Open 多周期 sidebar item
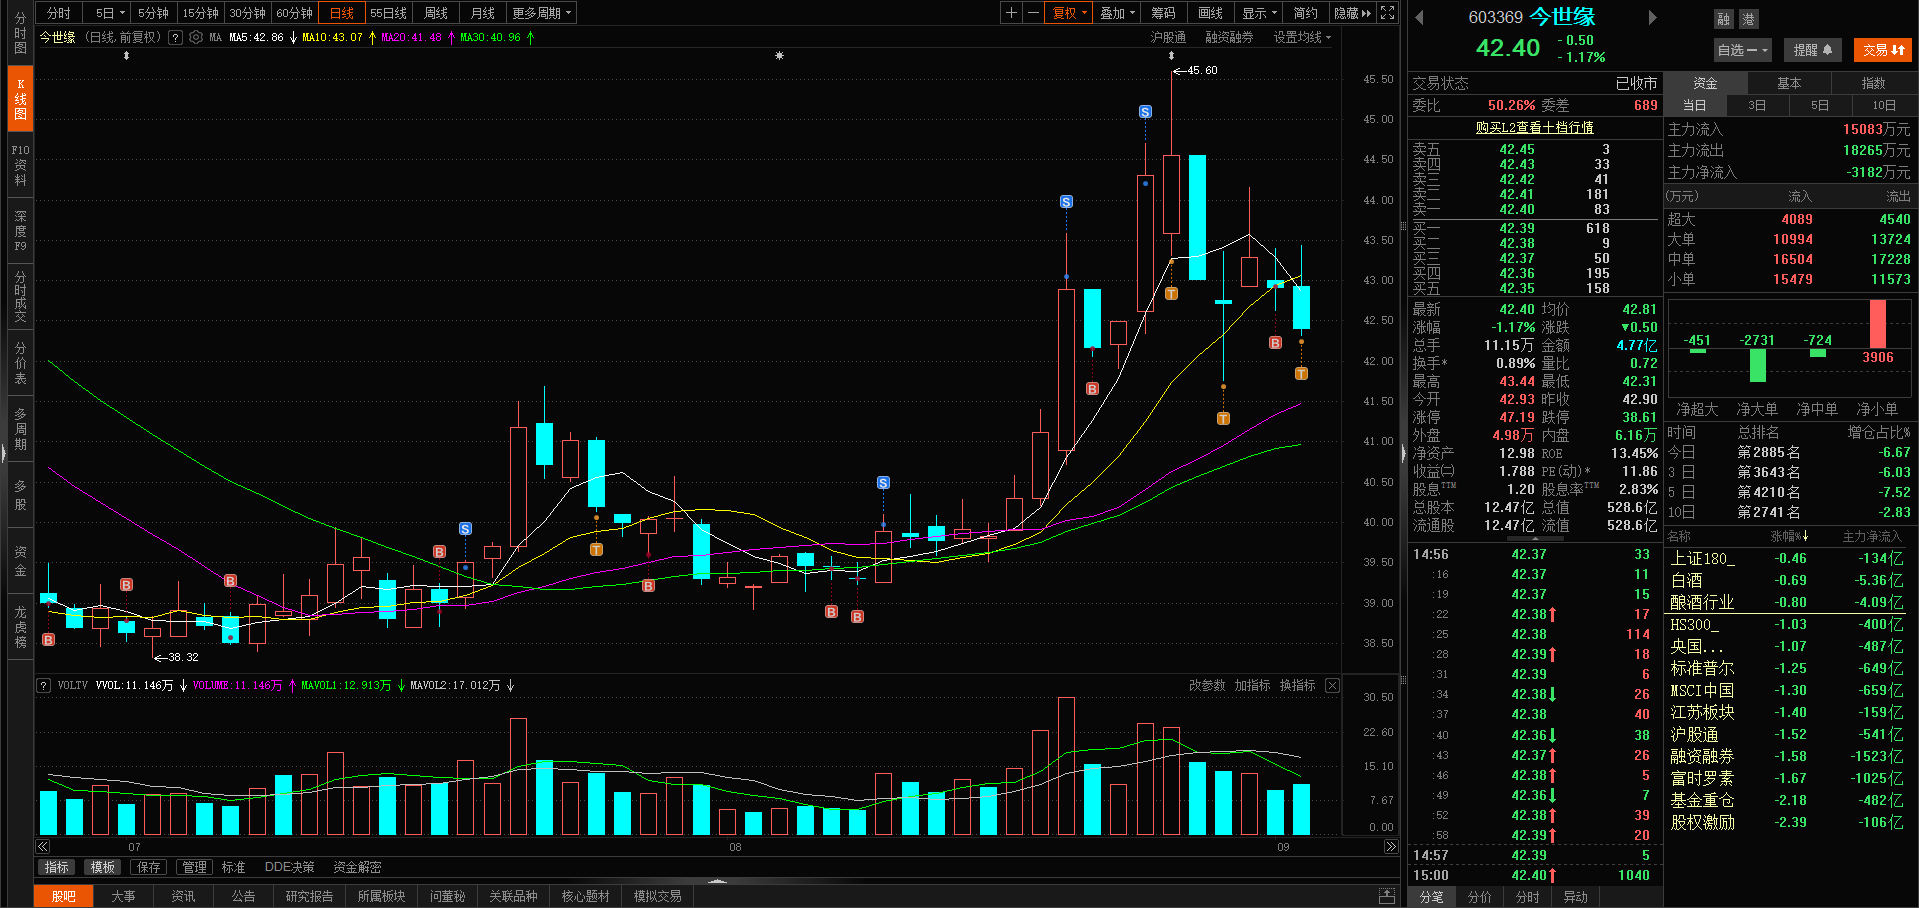Image resolution: width=1919 pixels, height=908 pixels. point(20,429)
